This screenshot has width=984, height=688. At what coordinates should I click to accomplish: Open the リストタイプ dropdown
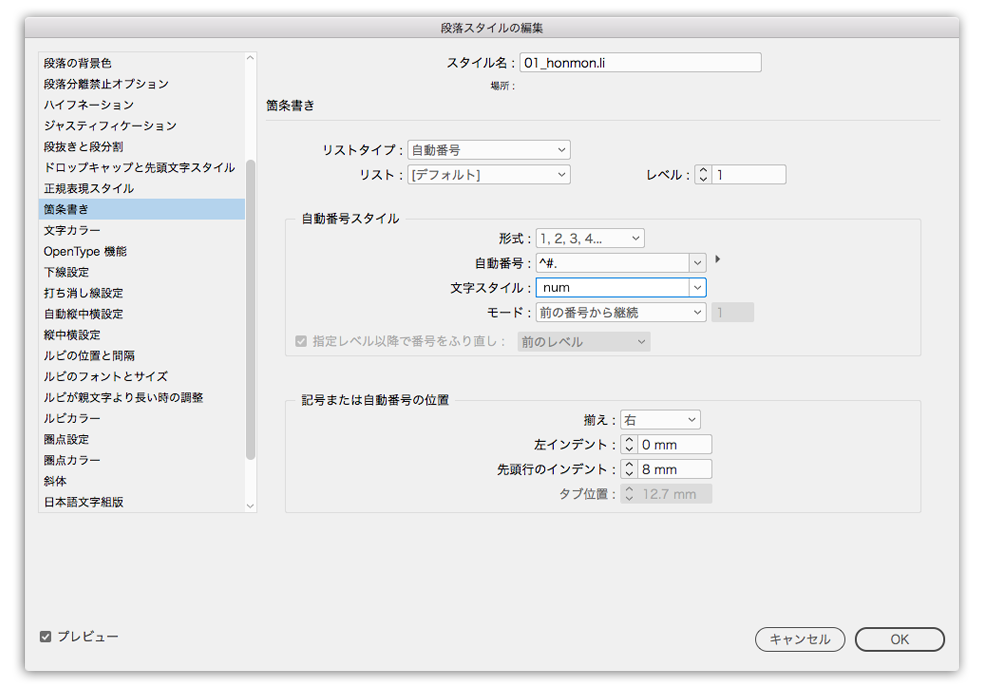pyautogui.click(x=487, y=149)
